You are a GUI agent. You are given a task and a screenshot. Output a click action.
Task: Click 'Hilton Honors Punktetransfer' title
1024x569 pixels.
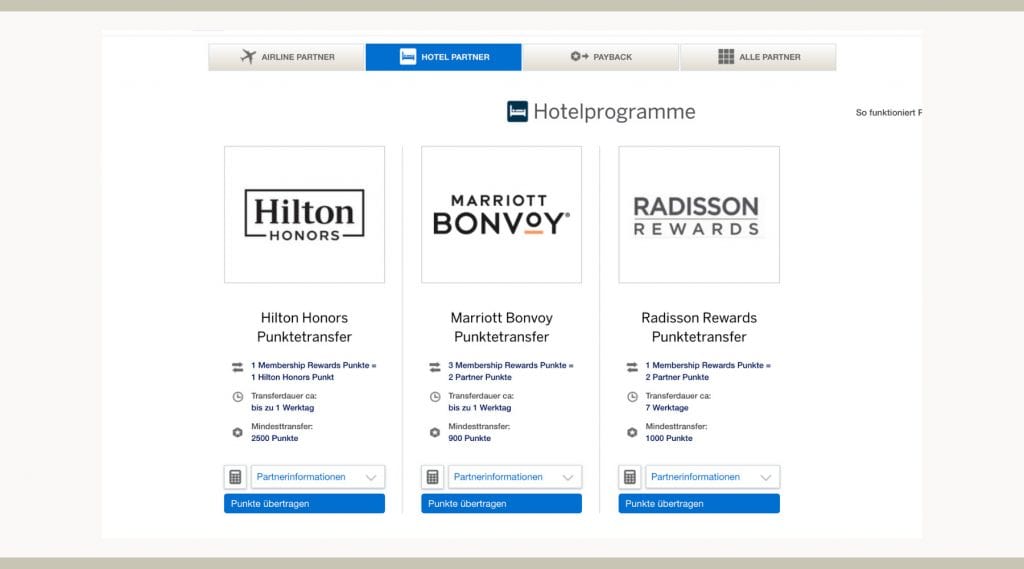coord(304,327)
